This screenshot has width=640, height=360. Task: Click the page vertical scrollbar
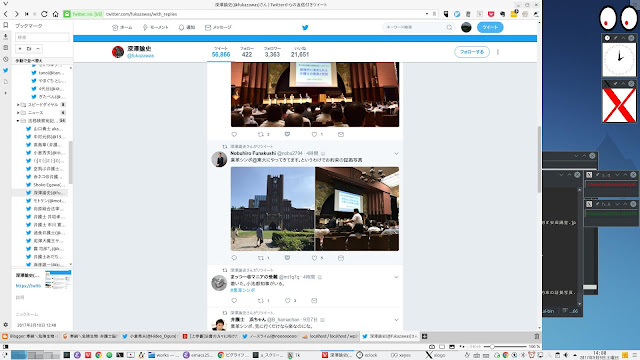pyautogui.click(x=539, y=159)
